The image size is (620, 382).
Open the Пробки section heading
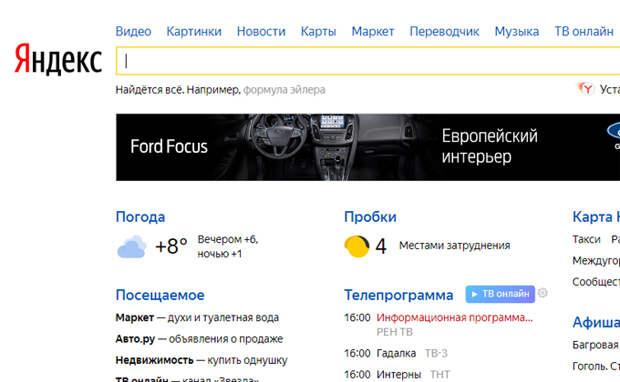(x=370, y=217)
